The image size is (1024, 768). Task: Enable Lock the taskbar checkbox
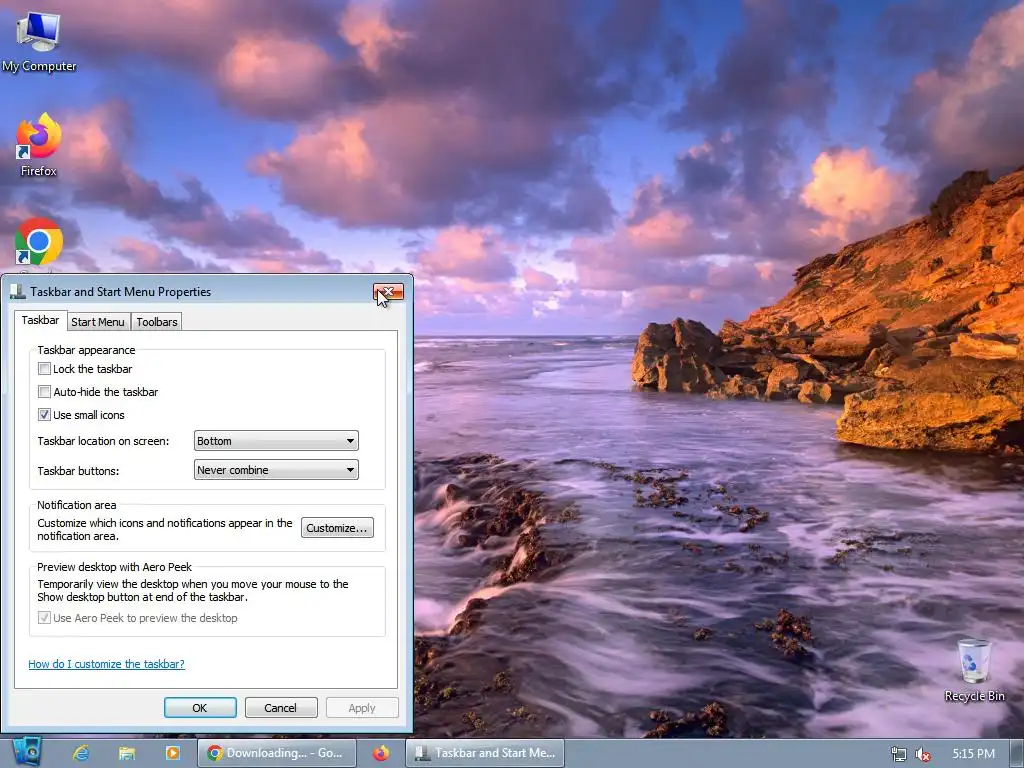[44, 369]
